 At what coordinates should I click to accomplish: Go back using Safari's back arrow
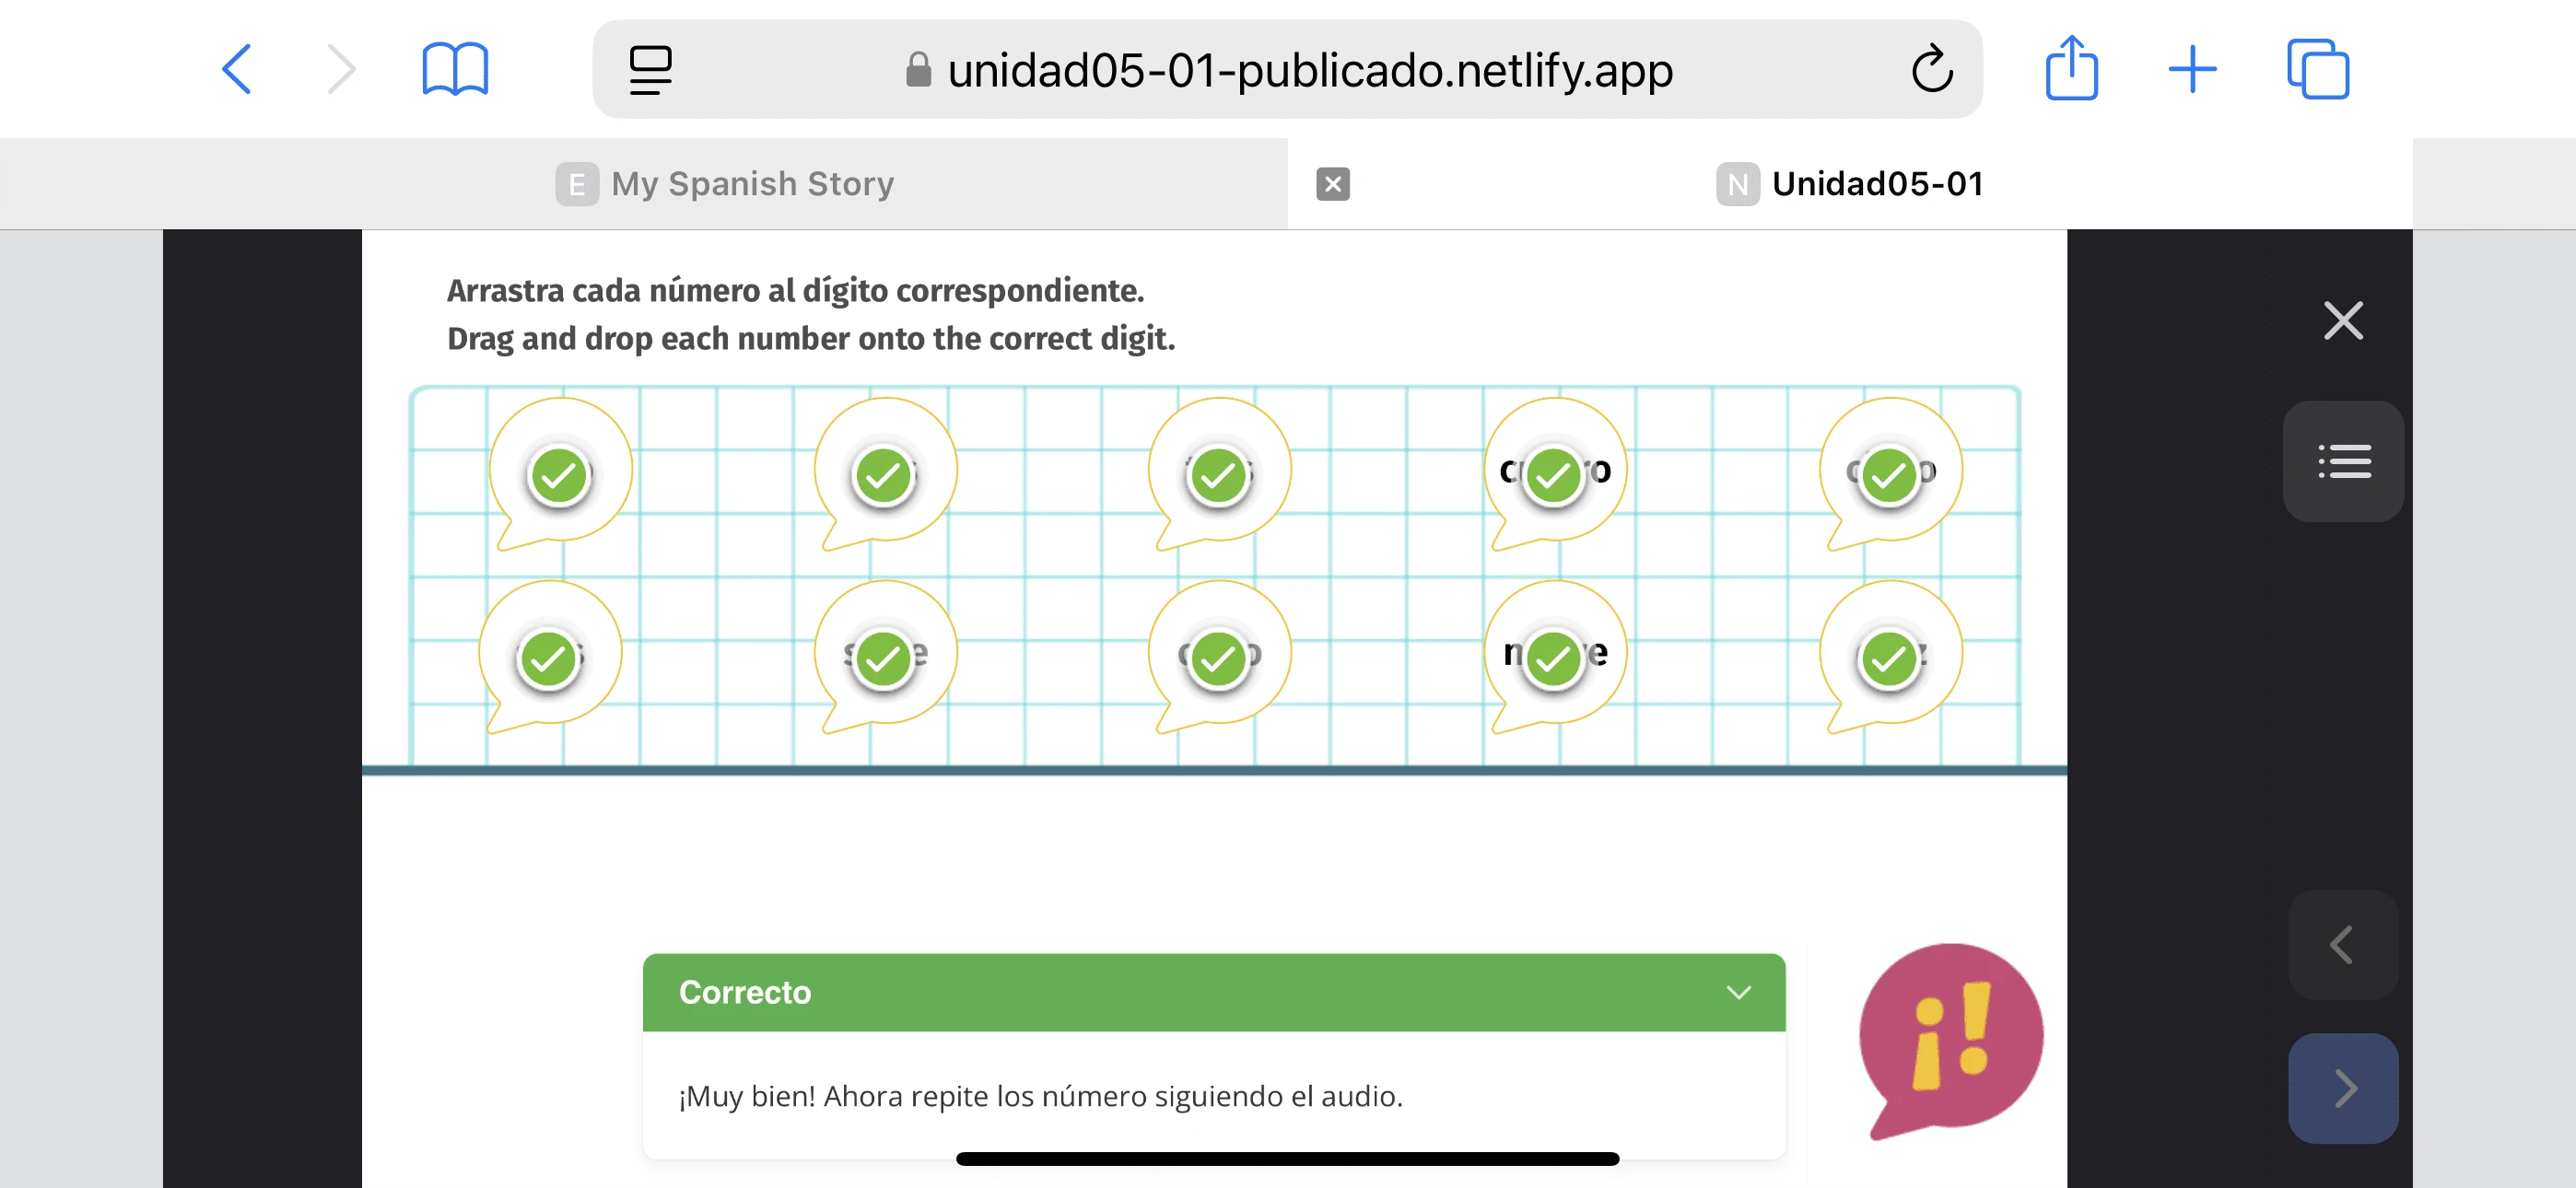pyautogui.click(x=236, y=70)
